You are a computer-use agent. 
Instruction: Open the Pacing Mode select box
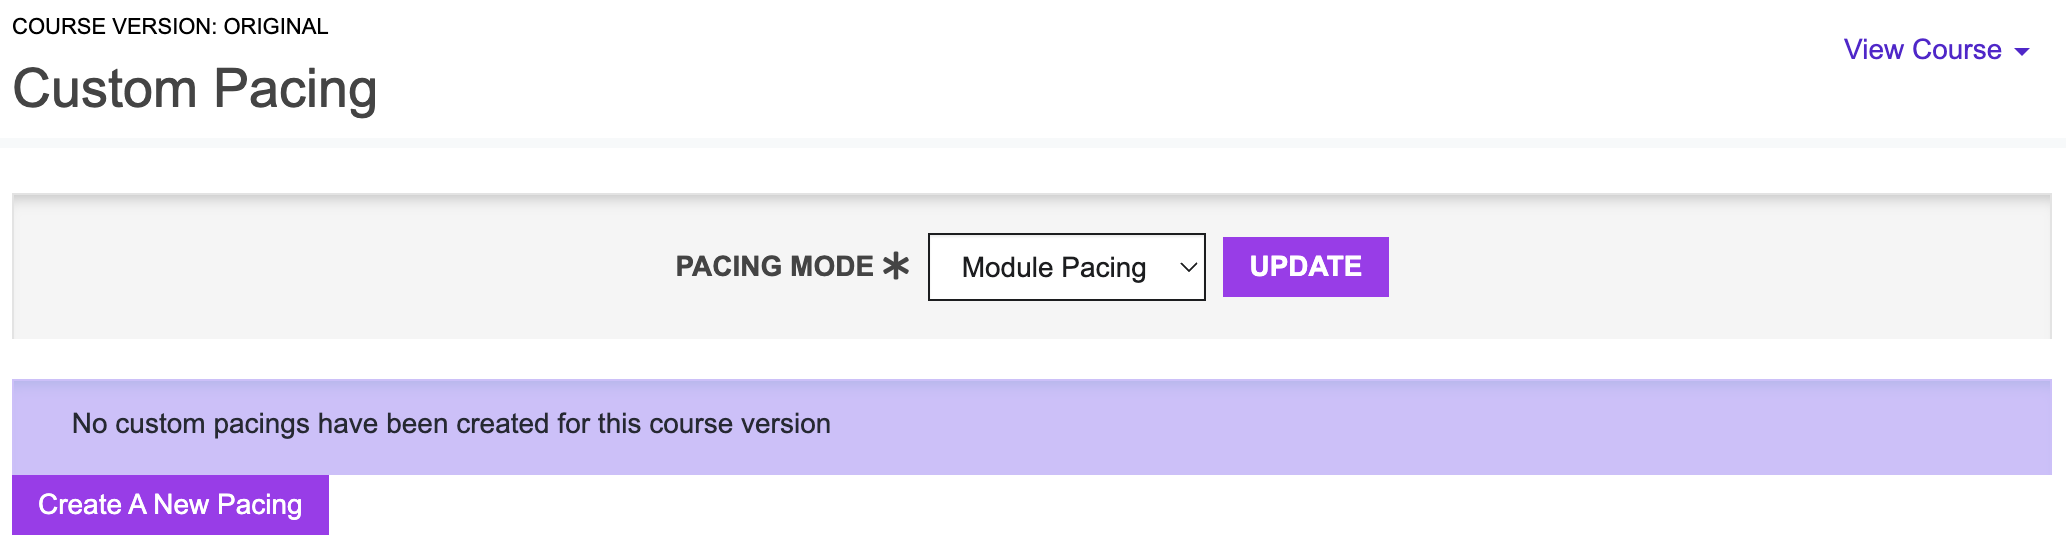(1066, 267)
